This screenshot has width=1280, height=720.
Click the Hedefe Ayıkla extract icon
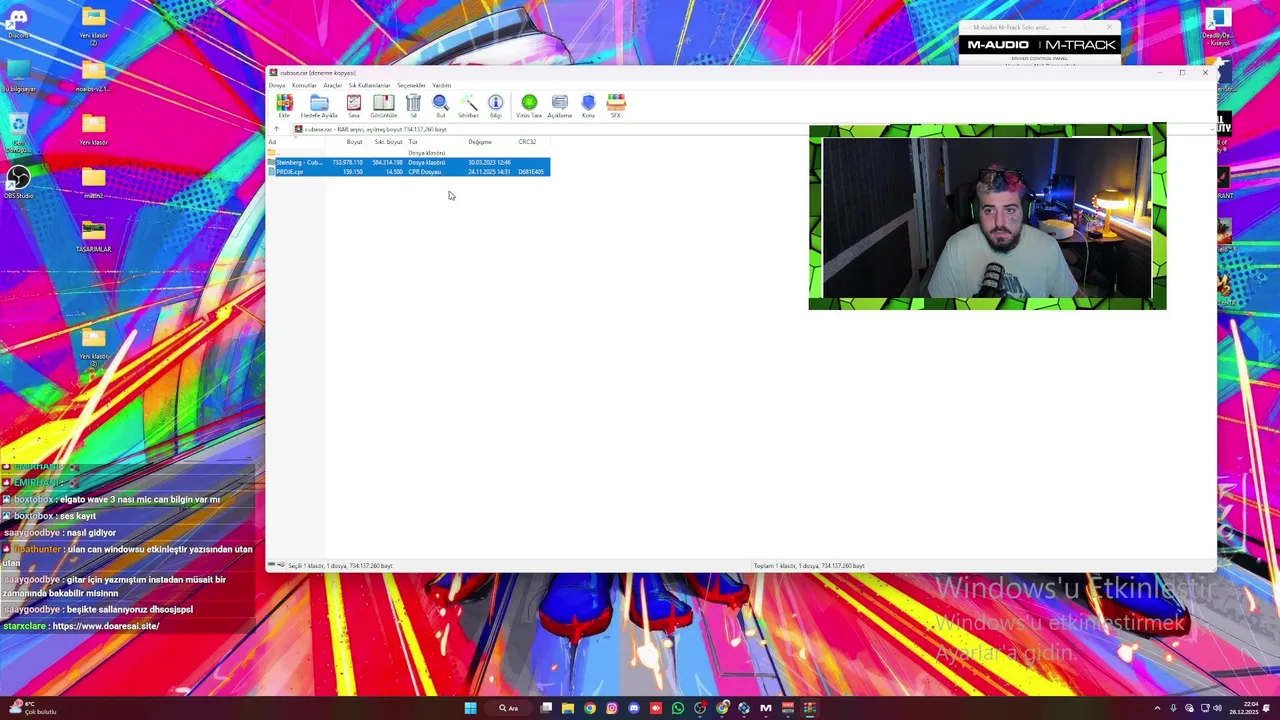319,106
